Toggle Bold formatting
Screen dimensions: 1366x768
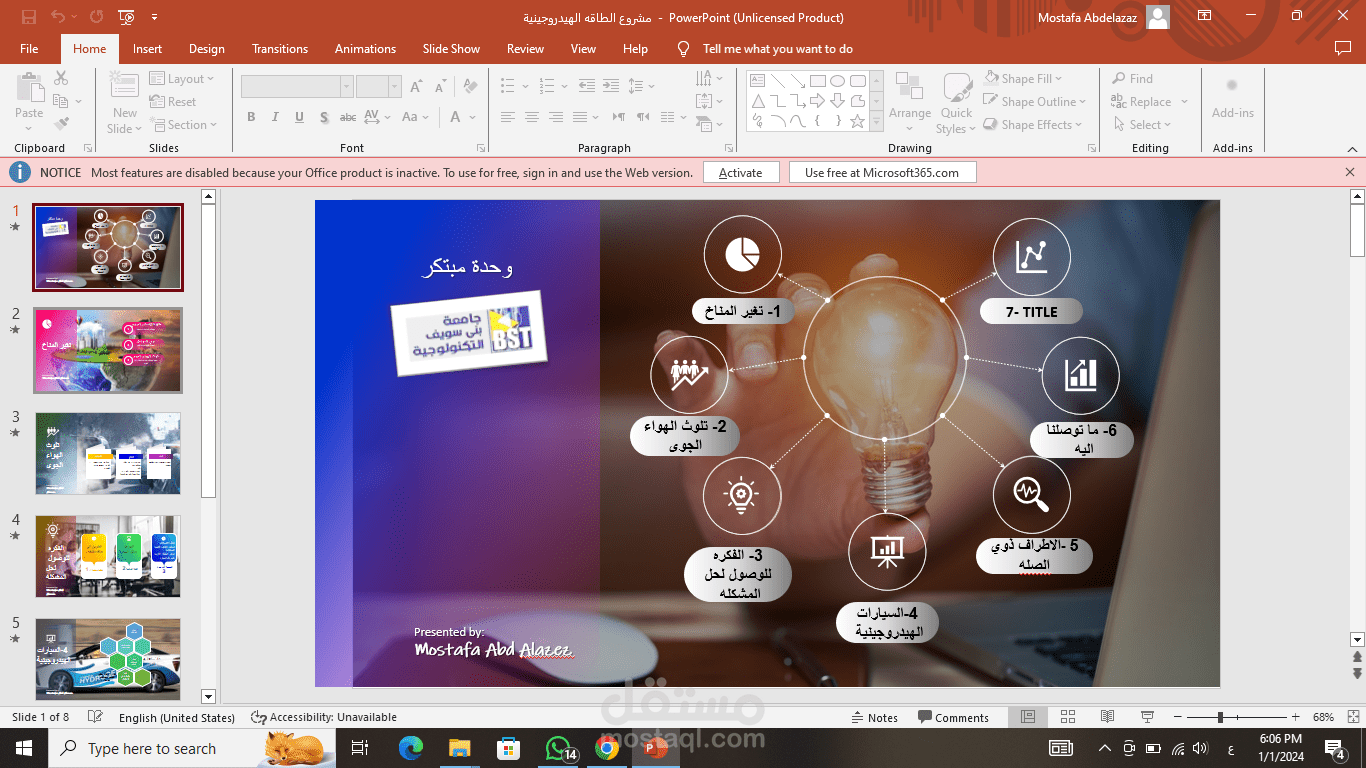click(250, 117)
